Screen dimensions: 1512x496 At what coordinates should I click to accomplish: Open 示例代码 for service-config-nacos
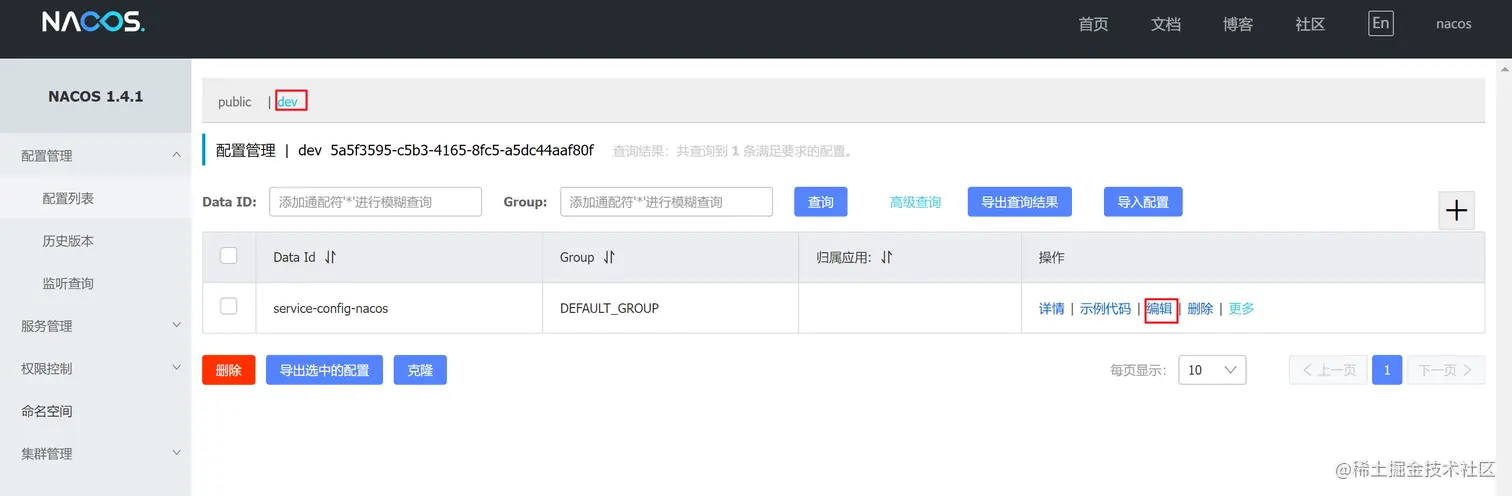click(1105, 309)
